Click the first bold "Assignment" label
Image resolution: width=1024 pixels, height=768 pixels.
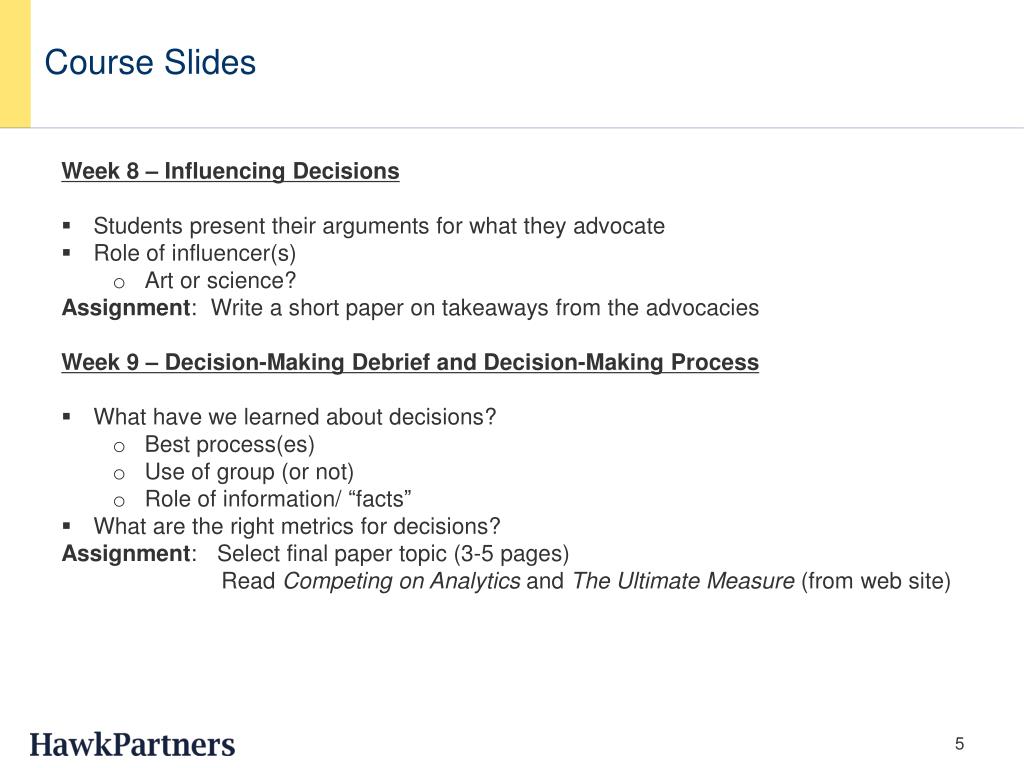(126, 308)
